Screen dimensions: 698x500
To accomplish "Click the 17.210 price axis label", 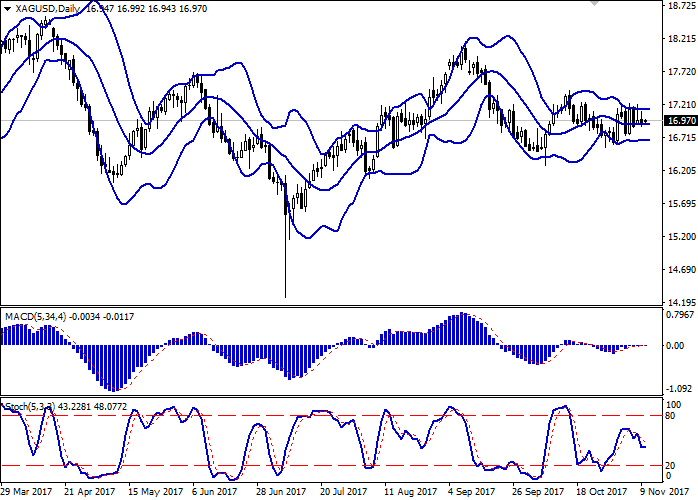I will tap(680, 105).
